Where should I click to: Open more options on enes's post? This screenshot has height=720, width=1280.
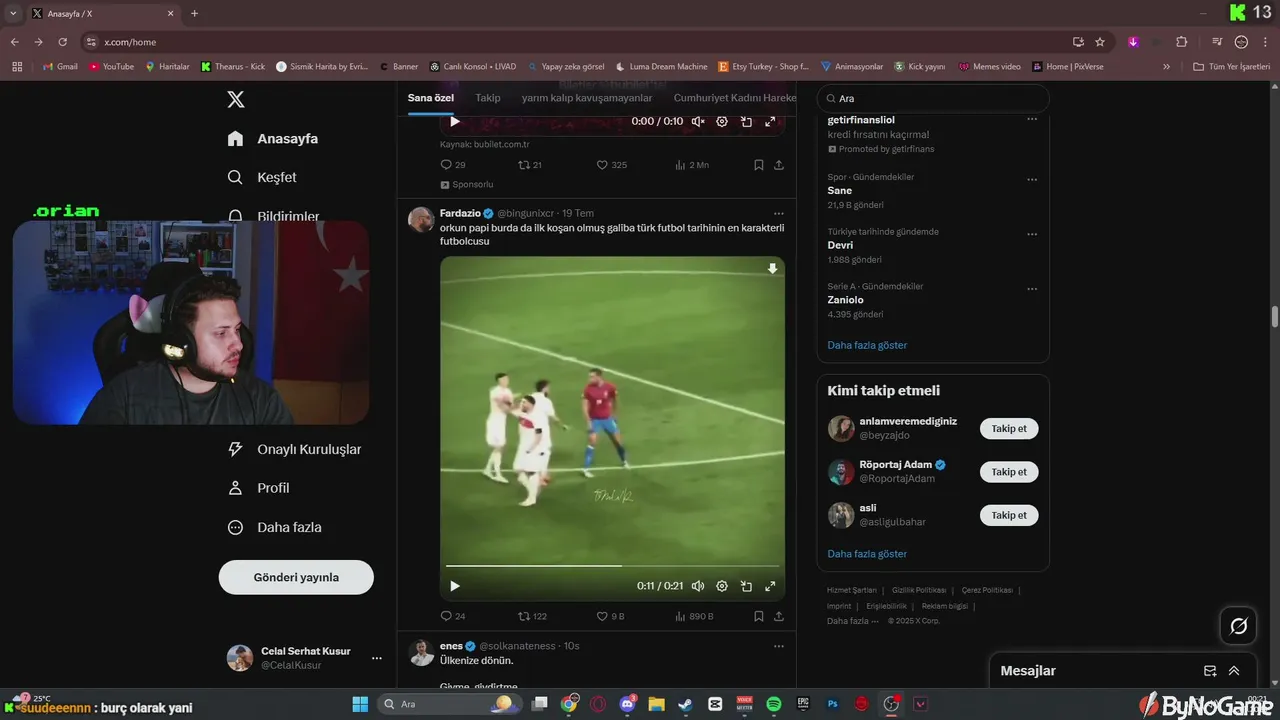pyautogui.click(x=779, y=646)
